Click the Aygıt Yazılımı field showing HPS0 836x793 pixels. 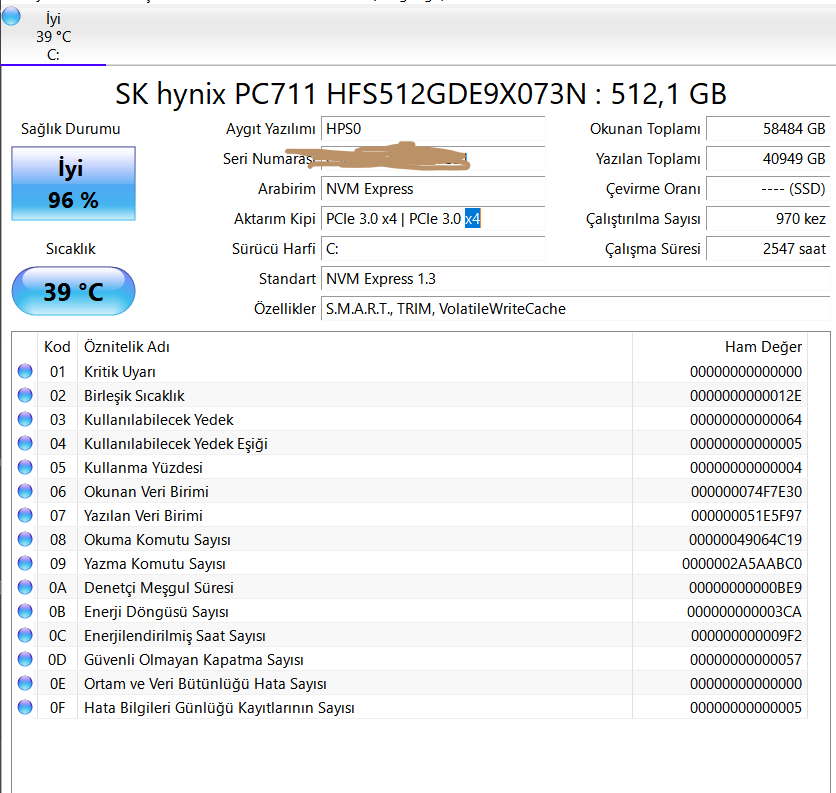coord(433,129)
